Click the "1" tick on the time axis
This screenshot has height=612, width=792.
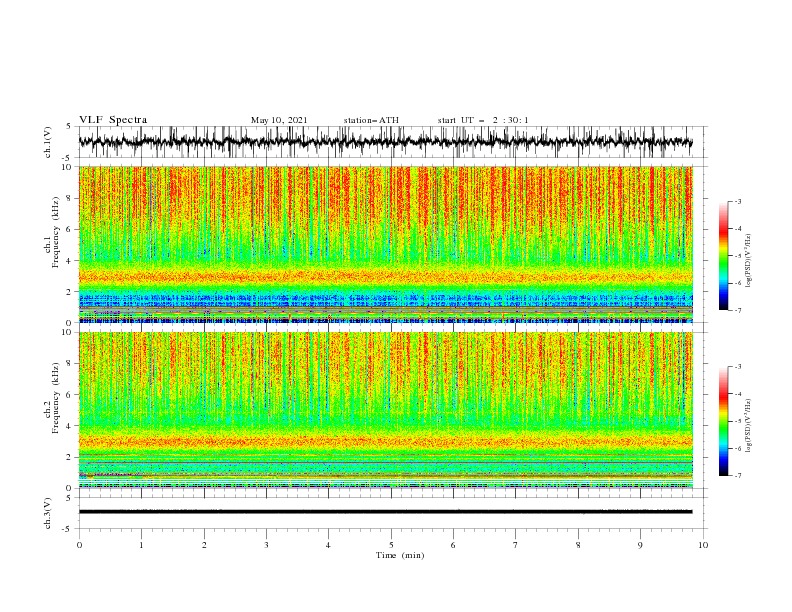[141, 545]
